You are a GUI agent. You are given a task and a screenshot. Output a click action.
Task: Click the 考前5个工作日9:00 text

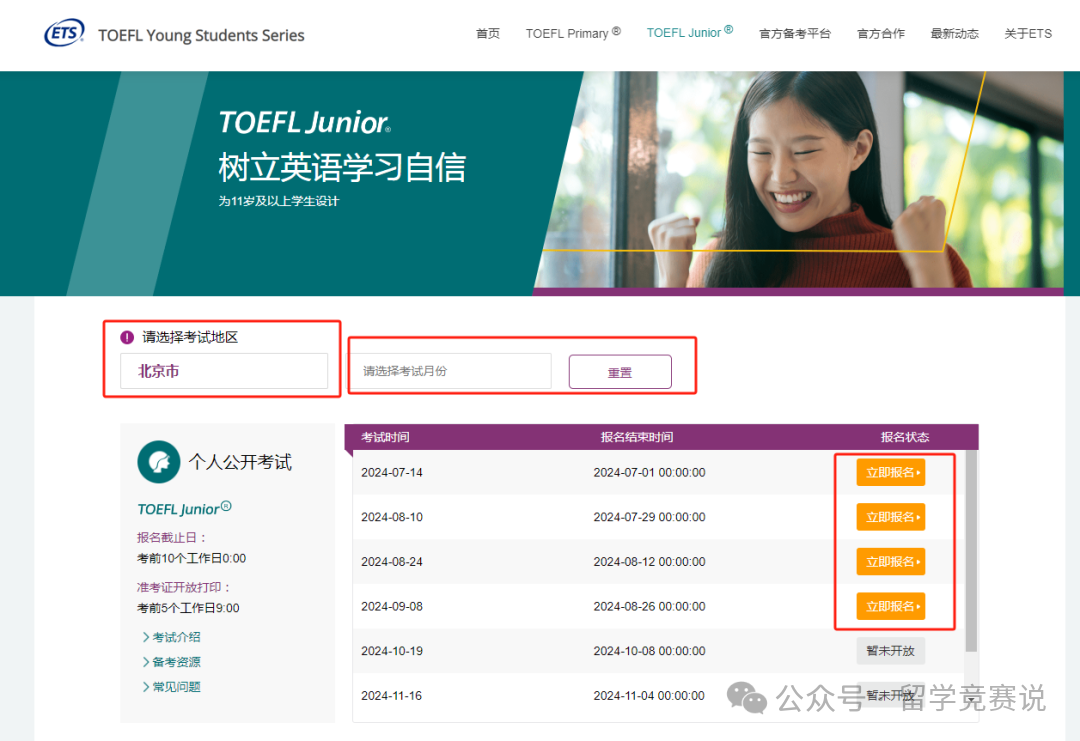pos(188,608)
